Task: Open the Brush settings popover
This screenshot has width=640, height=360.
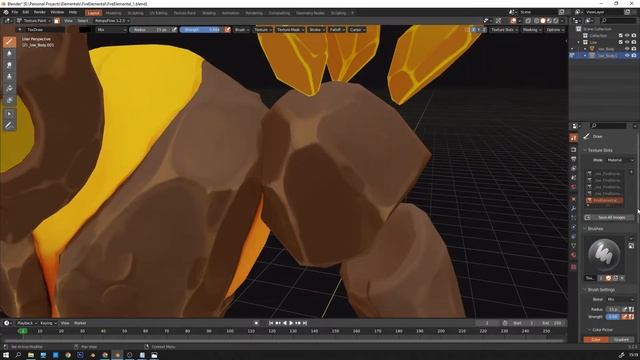Action: 242,30
